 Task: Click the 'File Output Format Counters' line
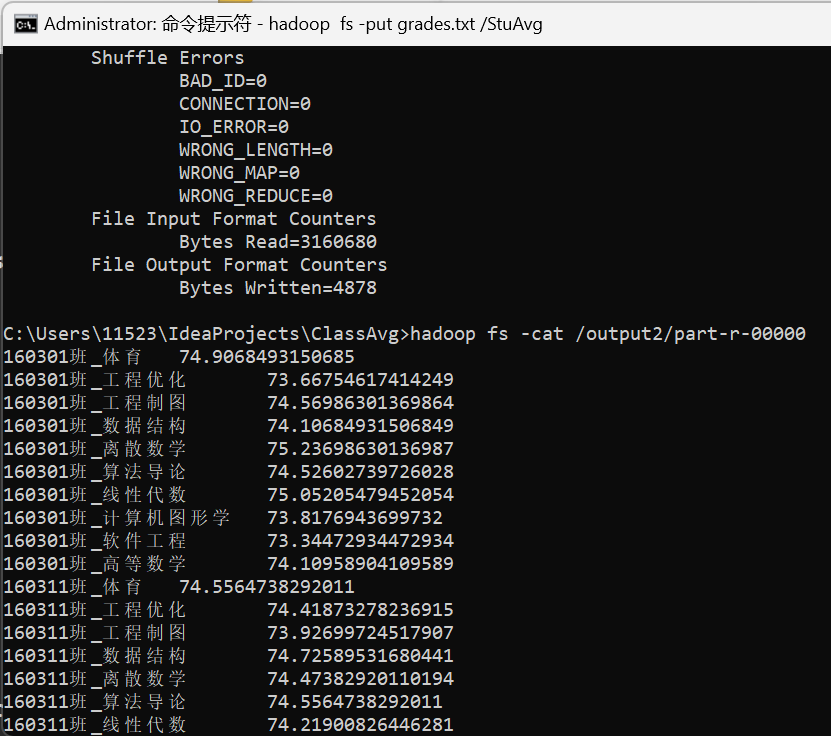pyautogui.click(x=238, y=265)
